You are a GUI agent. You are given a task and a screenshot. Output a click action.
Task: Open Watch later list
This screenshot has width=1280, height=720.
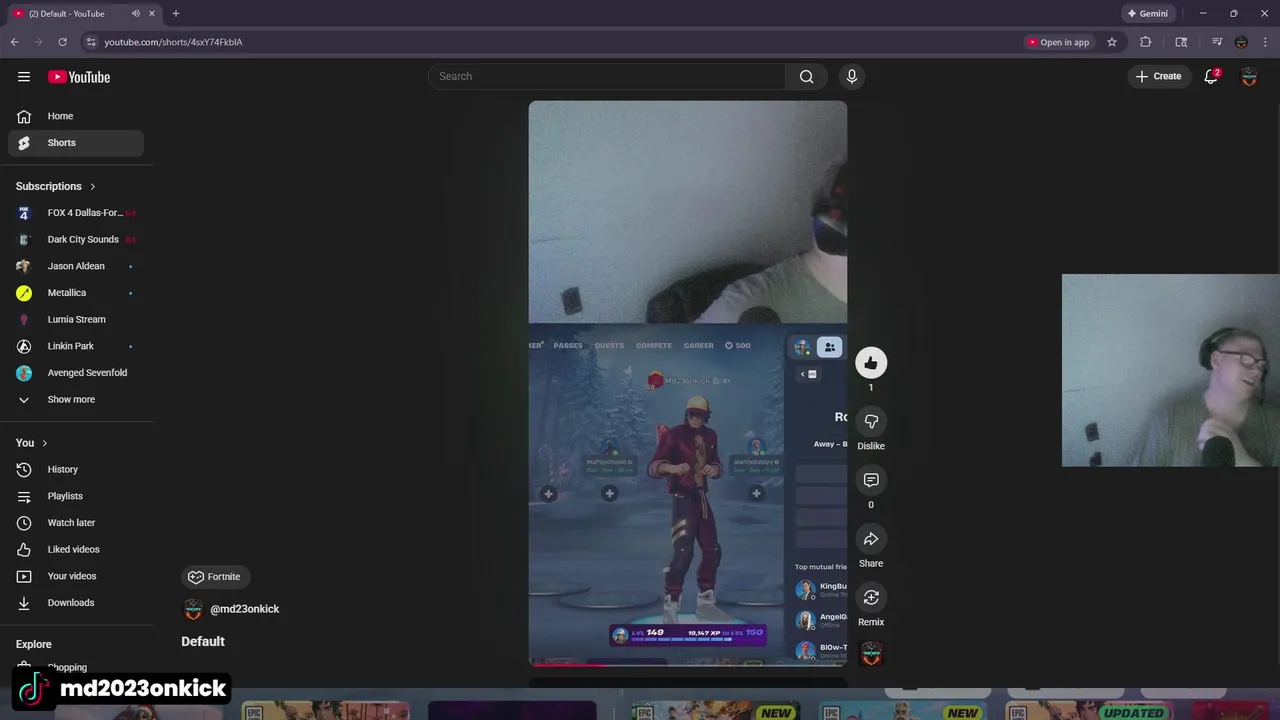[x=76, y=523]
